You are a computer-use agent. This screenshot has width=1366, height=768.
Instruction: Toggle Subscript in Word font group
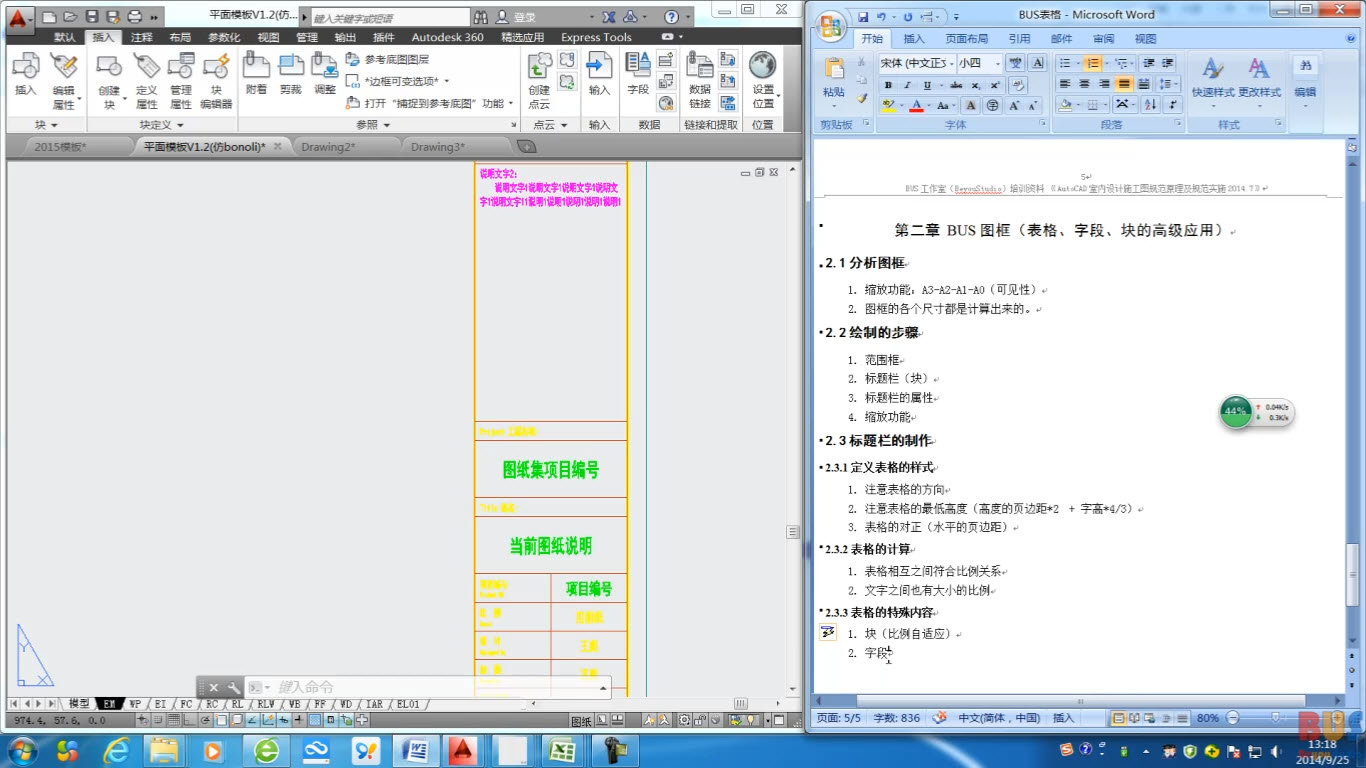(977, 85)
